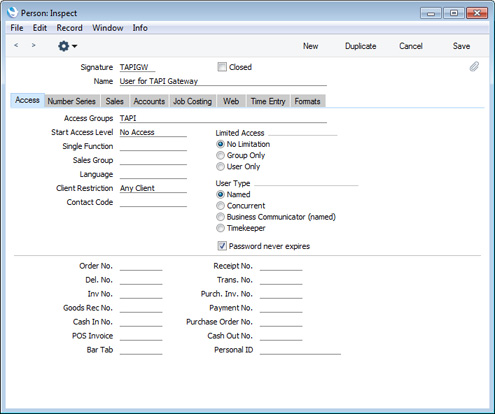Viewport: 495px width, 414px height.
Task: Choose Group Only limited access
Action: pos(220,155)
